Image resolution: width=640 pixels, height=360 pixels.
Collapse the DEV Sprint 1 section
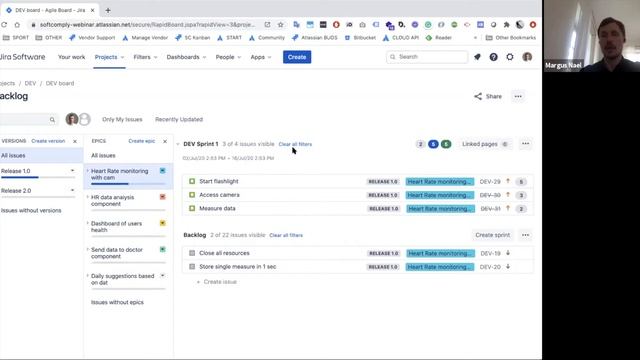178,144
